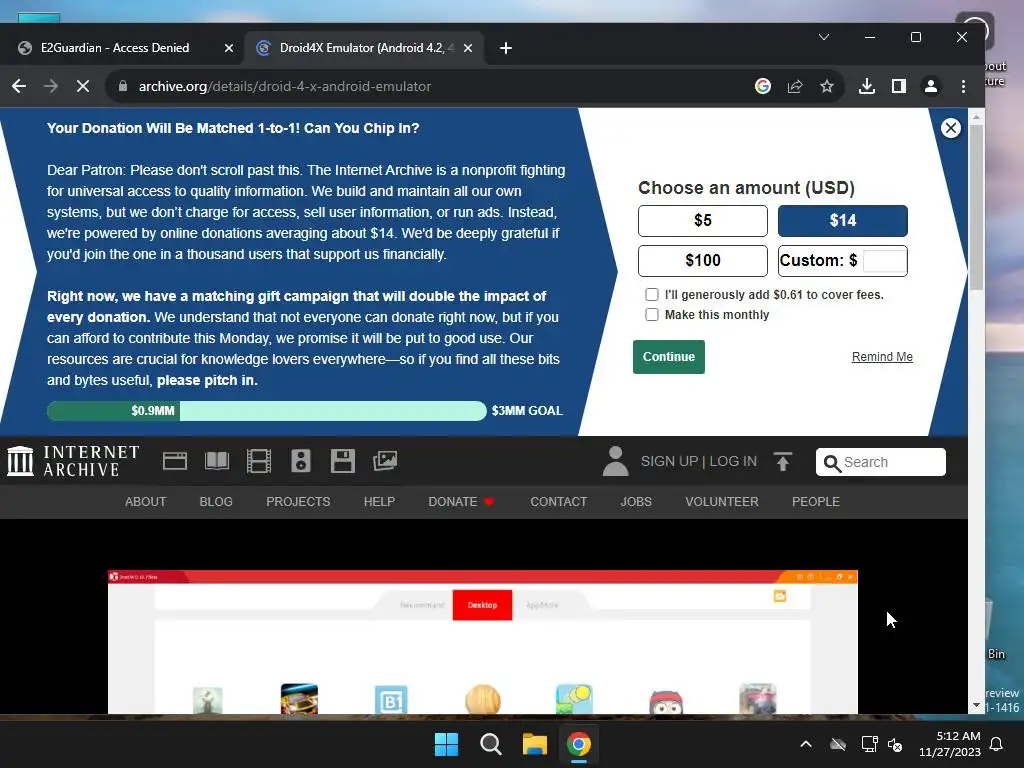This screenshot has width=1024, height=768.
Task: Open the ABOUT menu item
Action: point(146,502)
